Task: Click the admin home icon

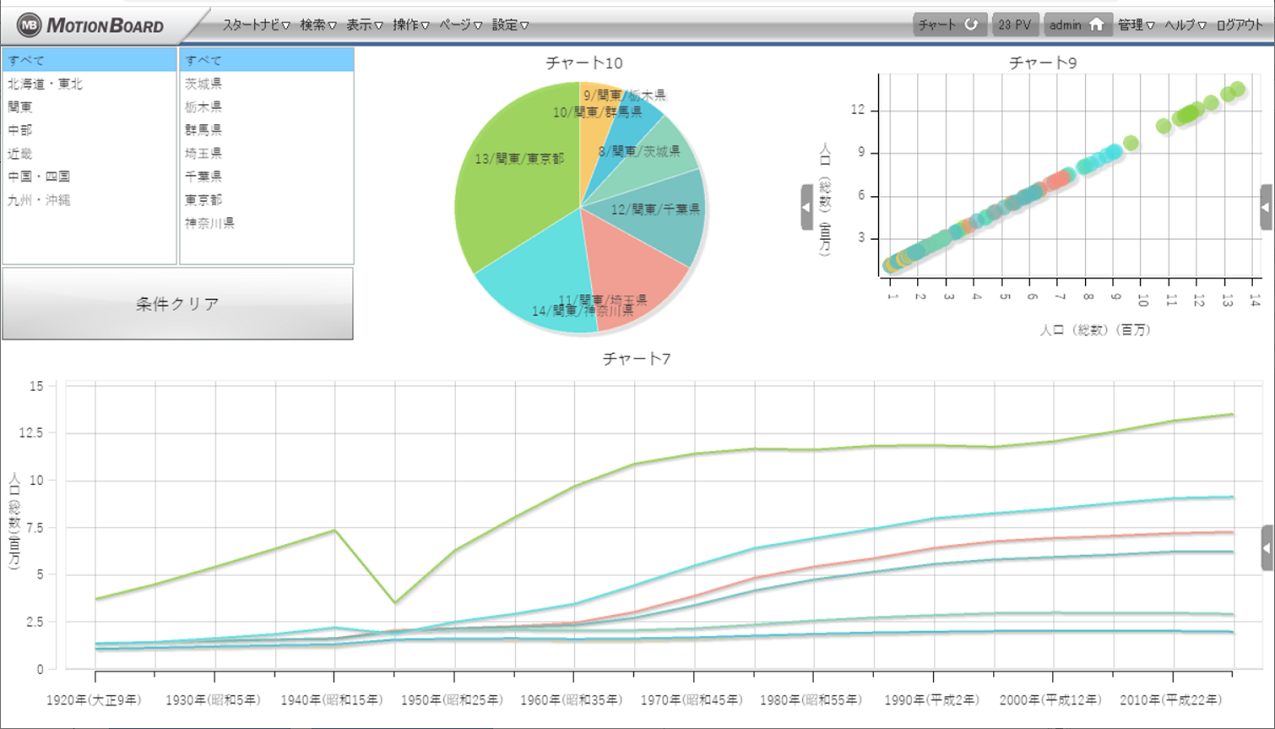Action: (x=1096, y=25)
